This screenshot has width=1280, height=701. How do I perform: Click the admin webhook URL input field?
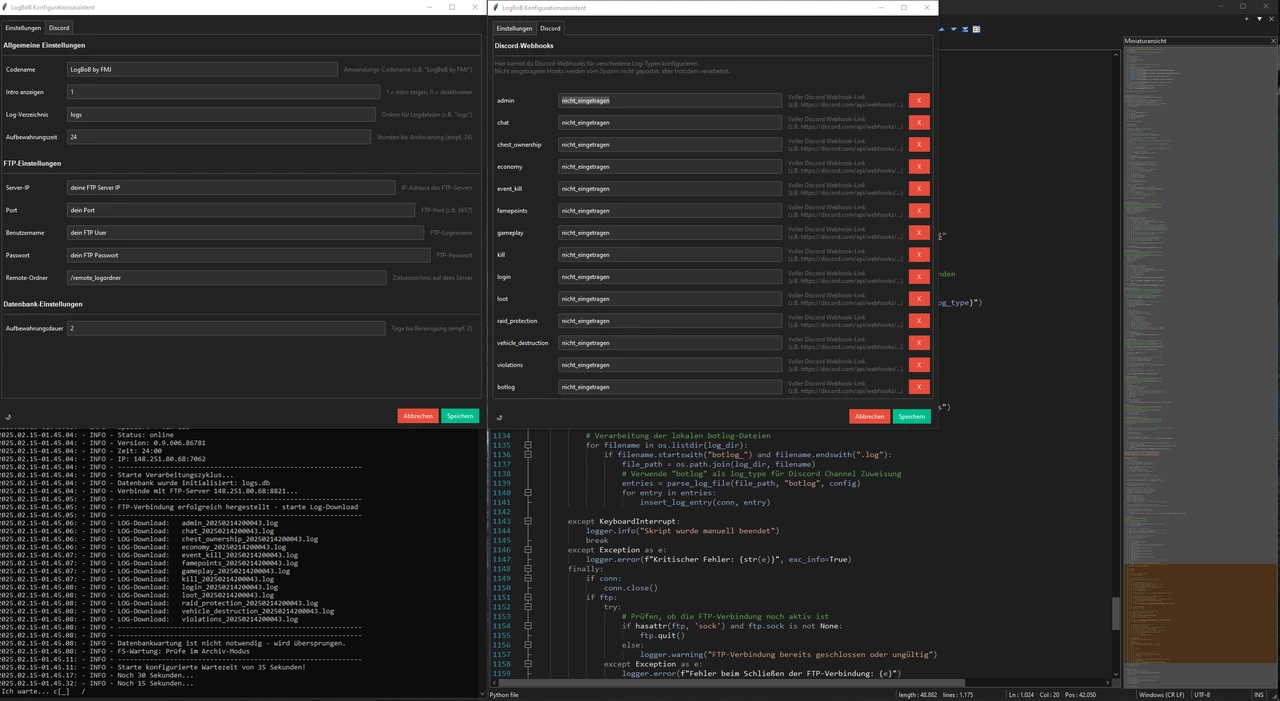670,100
